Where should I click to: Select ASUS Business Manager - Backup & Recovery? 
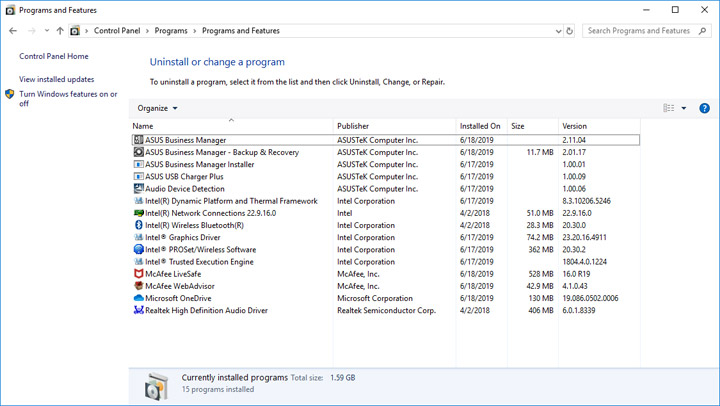222,152
